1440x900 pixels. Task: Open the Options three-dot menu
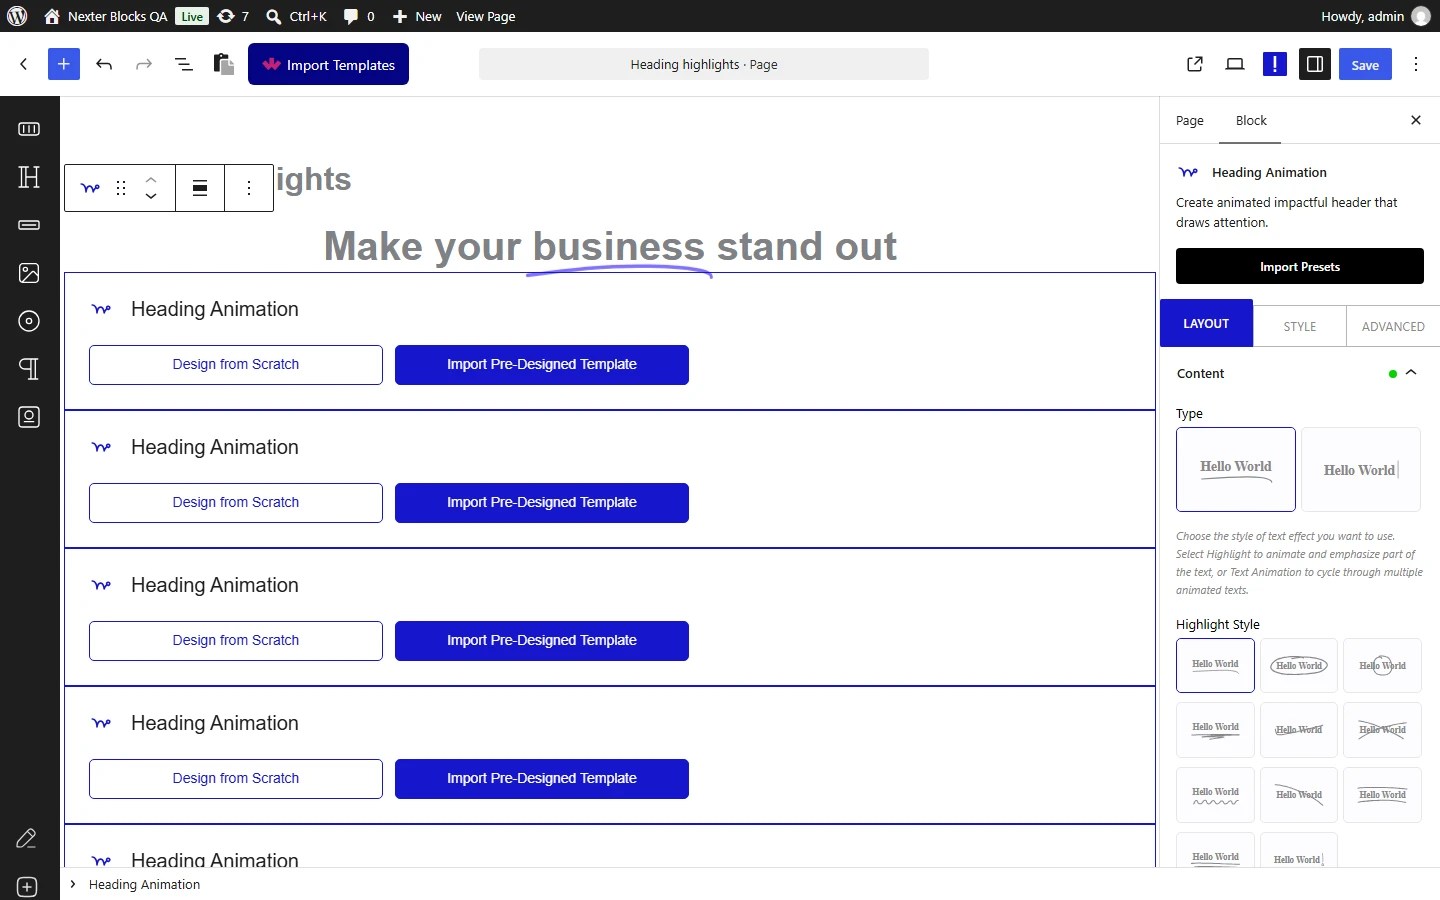pyautogui.click(x=1416, y=64)
